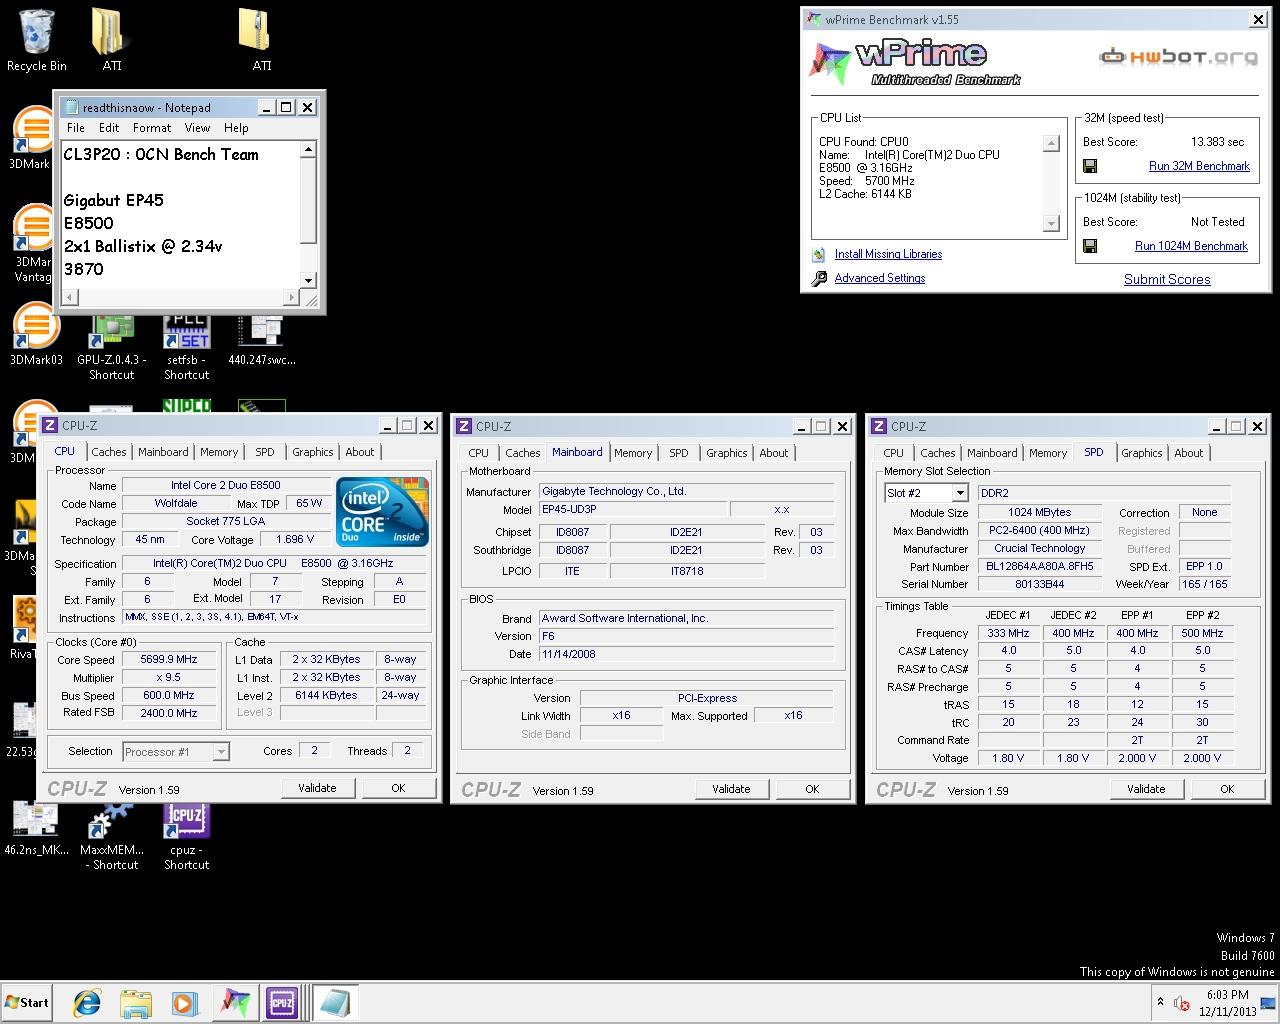This screenshot has height=1024, width=1280.
Task: Switch to CPU-Z via its taskbar icon
Action: click(x=283, y=1003)
